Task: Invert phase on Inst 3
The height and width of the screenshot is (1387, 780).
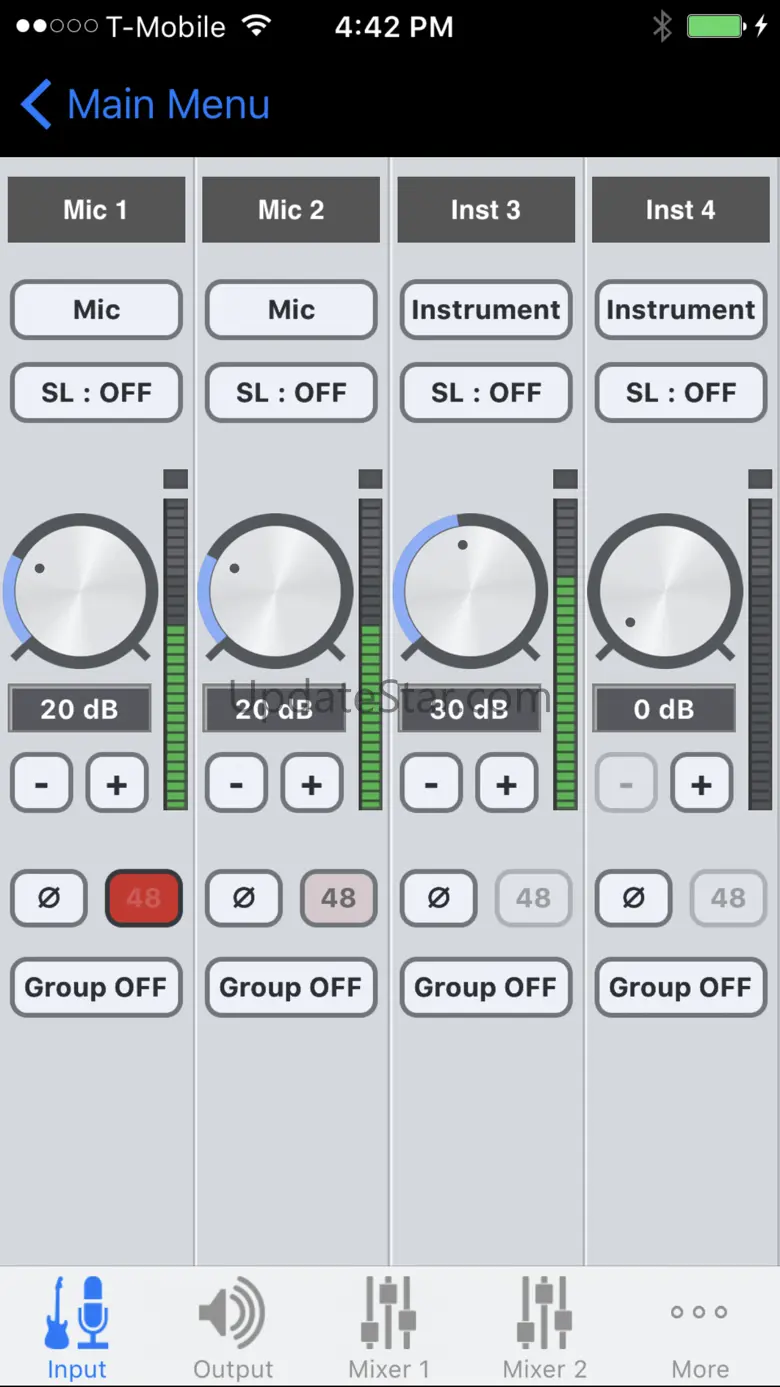Action: coord(438,898)
